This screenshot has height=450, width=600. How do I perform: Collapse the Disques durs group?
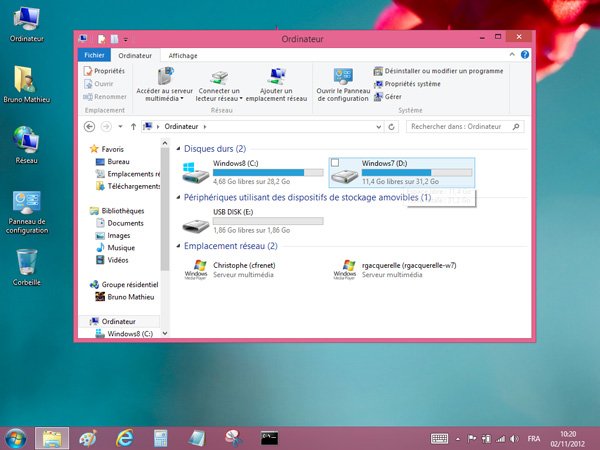178,148
